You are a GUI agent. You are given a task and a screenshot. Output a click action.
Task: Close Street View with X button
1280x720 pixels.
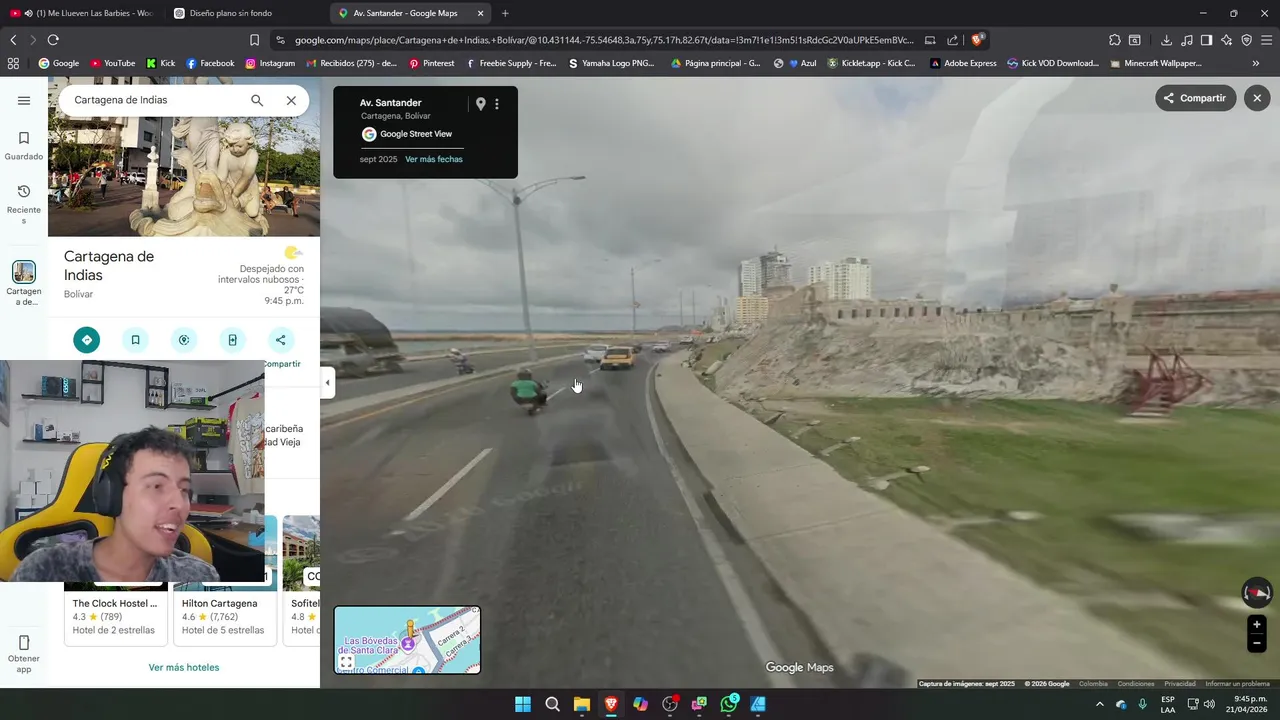[x=1257, y=98]
